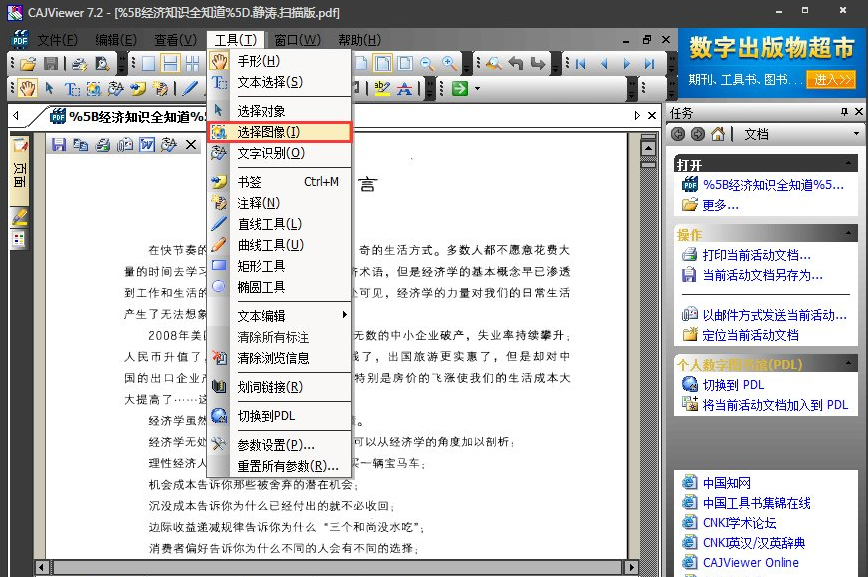The image size is (868, 577).
Task: Click the Zoom In magnifier icon
Action: [x=449, y=64]
